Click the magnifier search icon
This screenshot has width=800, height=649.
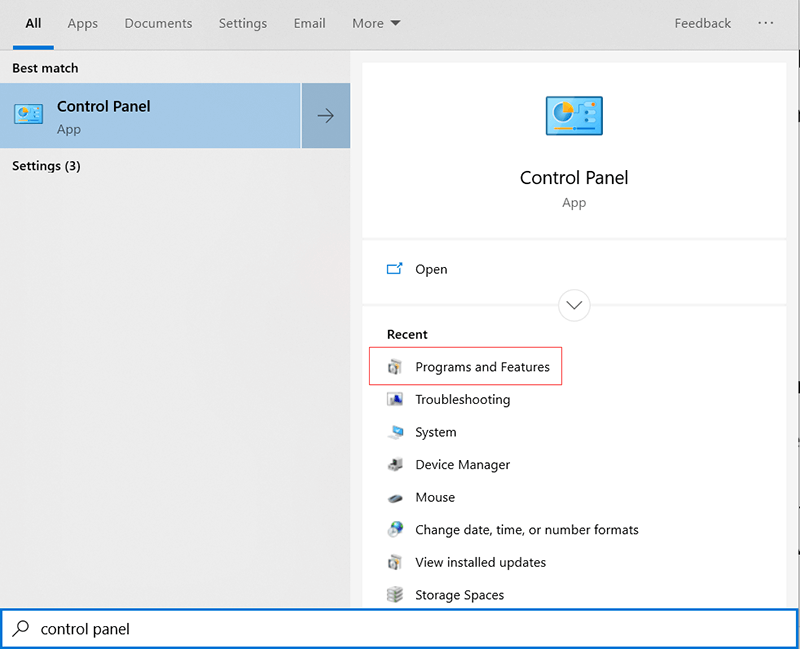point(20,629)
